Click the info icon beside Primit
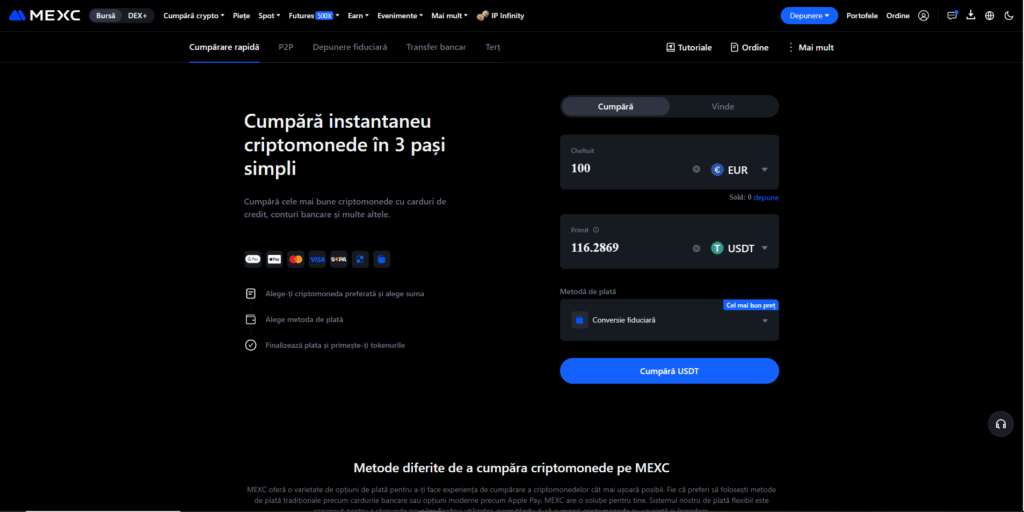The width and height of the screenshot is (1024, 512). (596, 230)
